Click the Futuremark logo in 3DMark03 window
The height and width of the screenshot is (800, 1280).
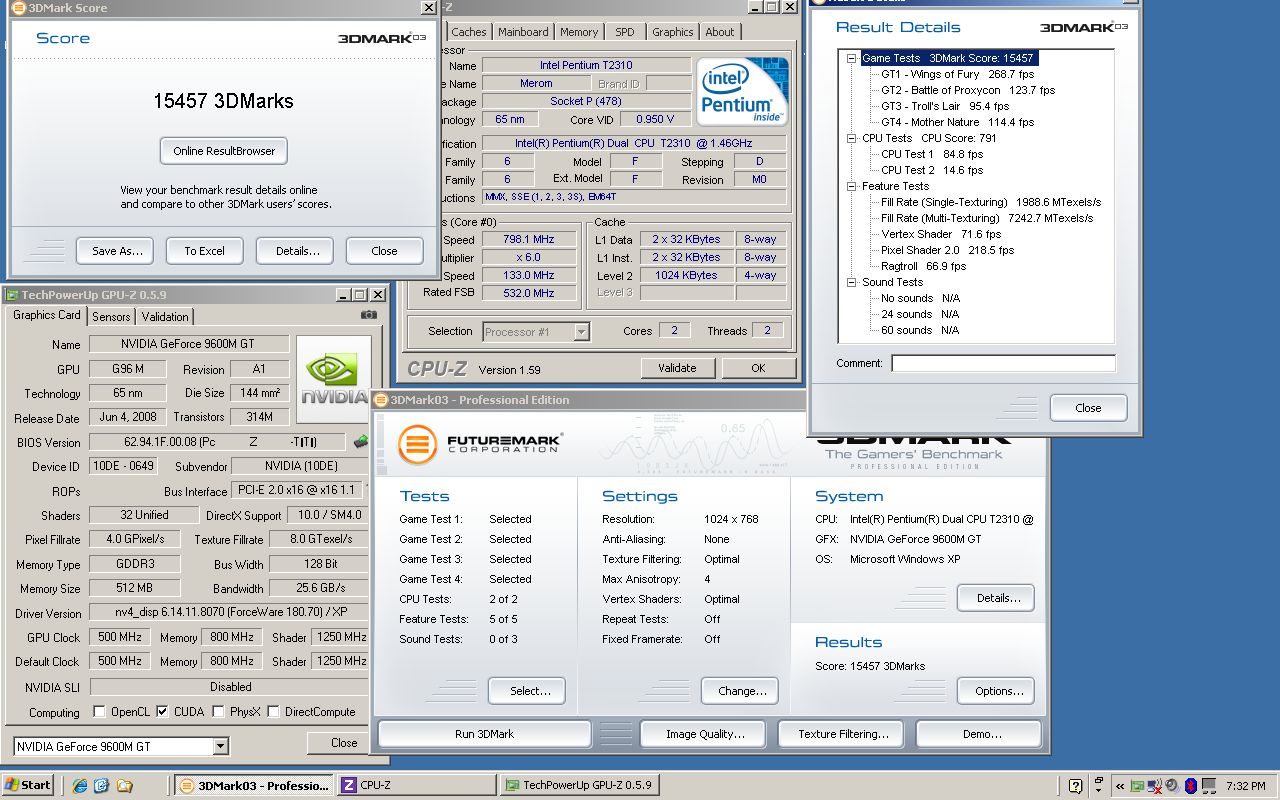(x=480, y=444)
